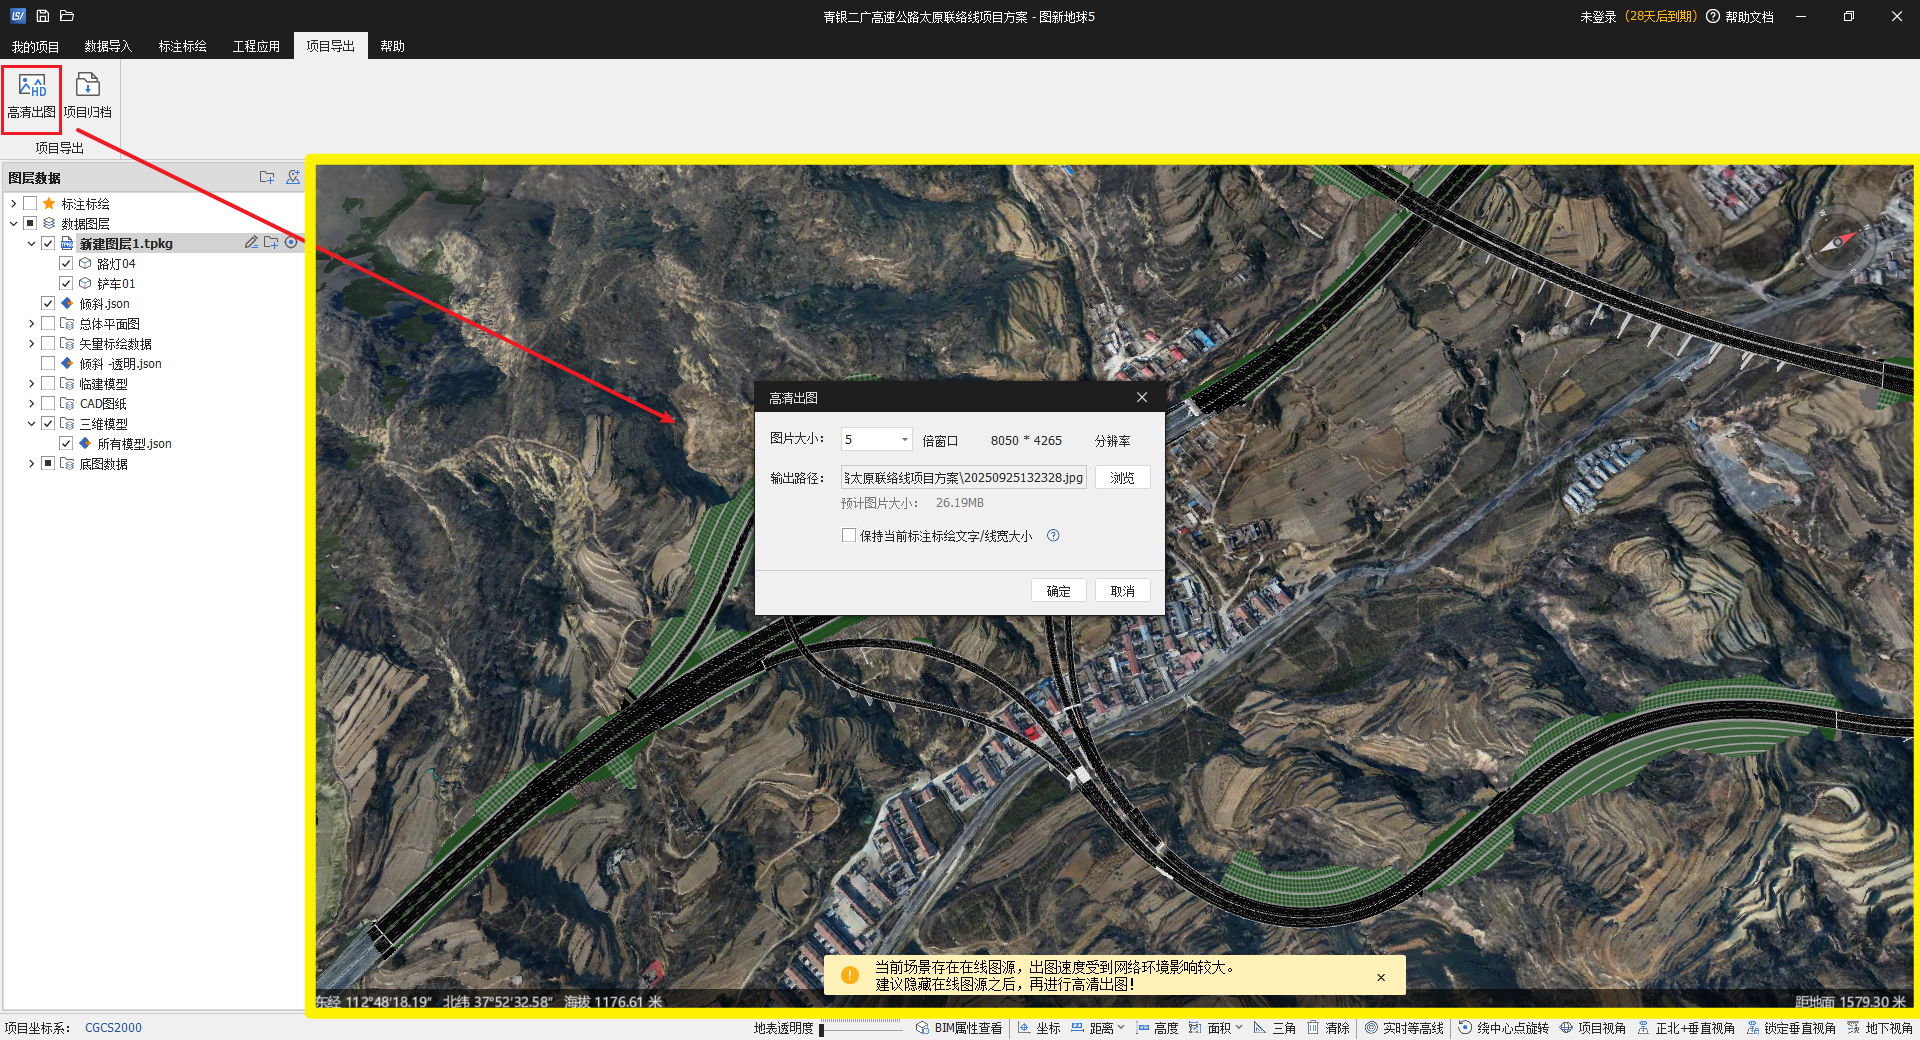Click the 确定 button in the dialog
This screenshot has height=1040, width=1920.
[x=1058, y=591]
